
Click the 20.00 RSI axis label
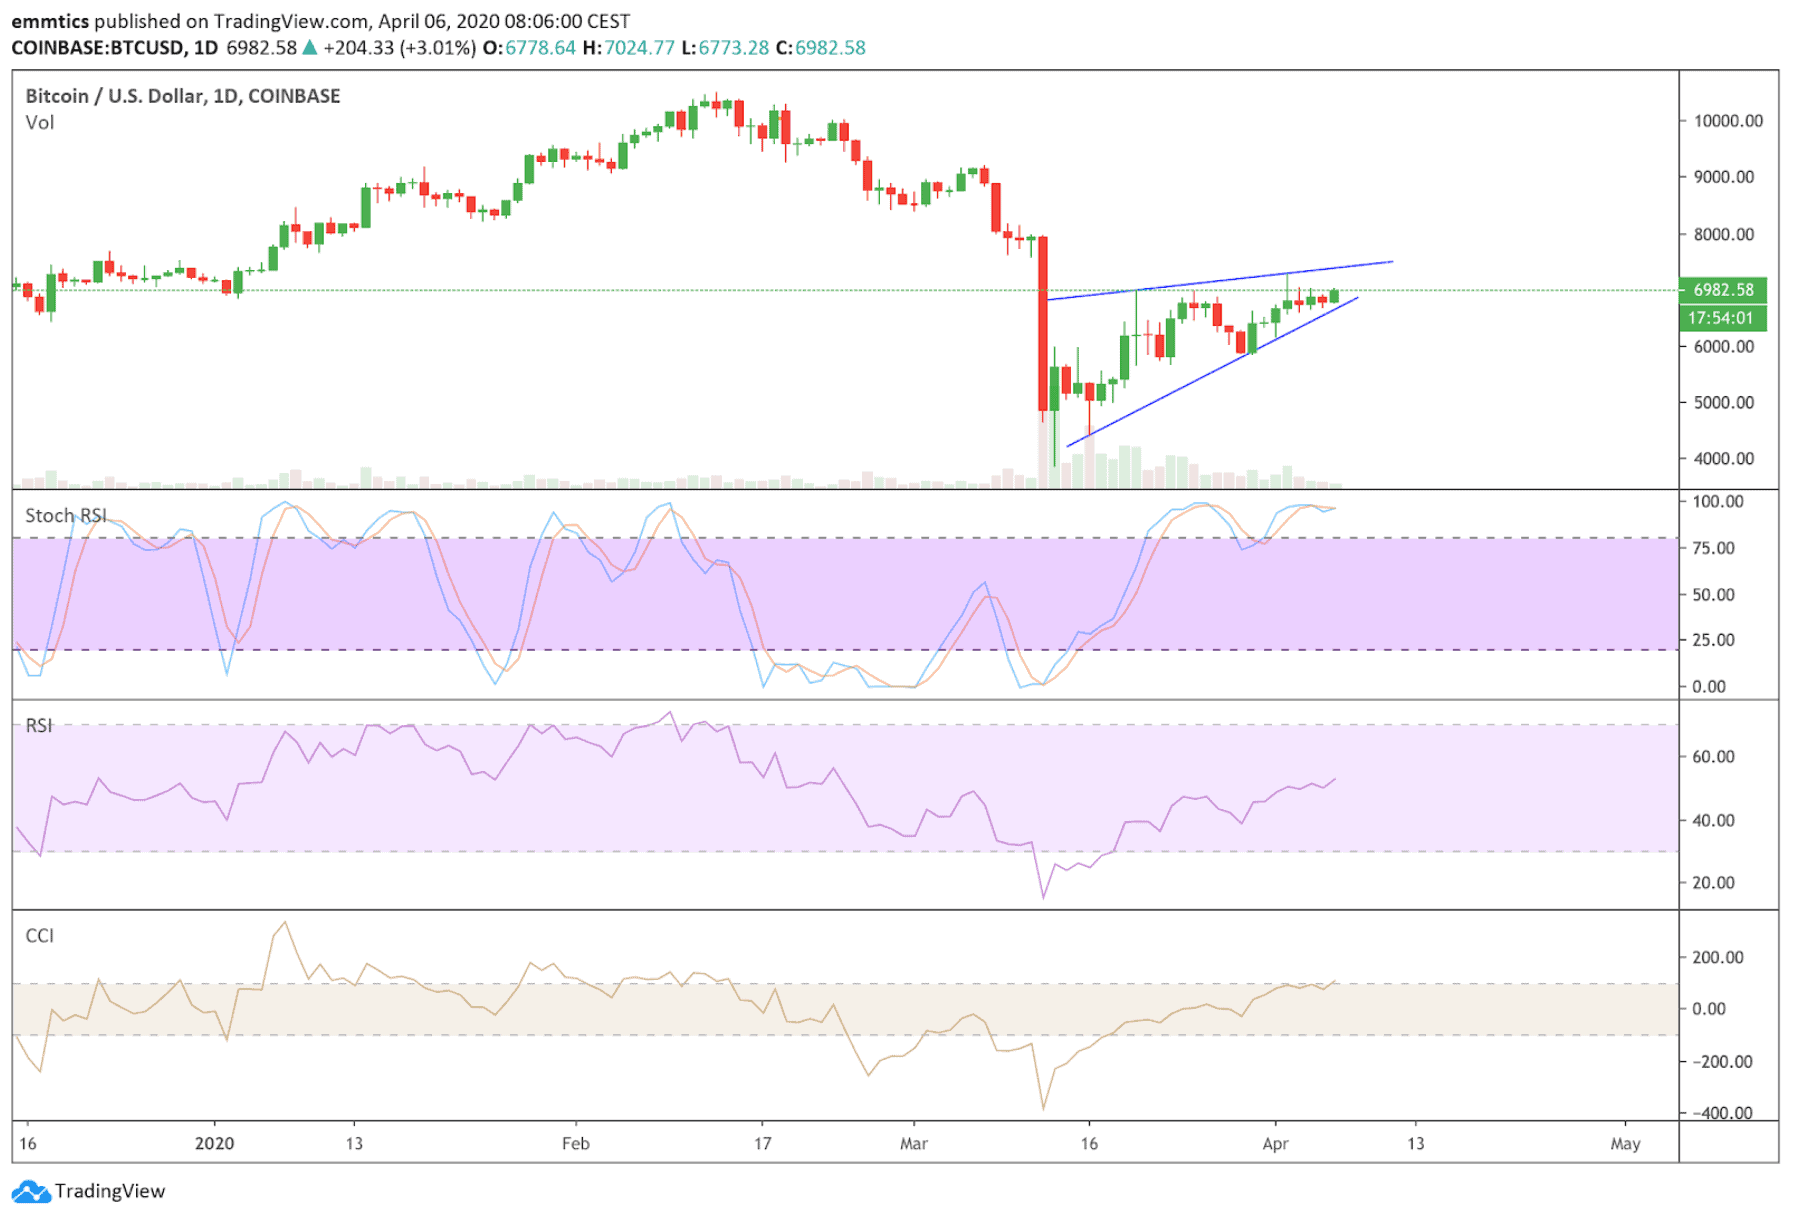pos(1714,883)
